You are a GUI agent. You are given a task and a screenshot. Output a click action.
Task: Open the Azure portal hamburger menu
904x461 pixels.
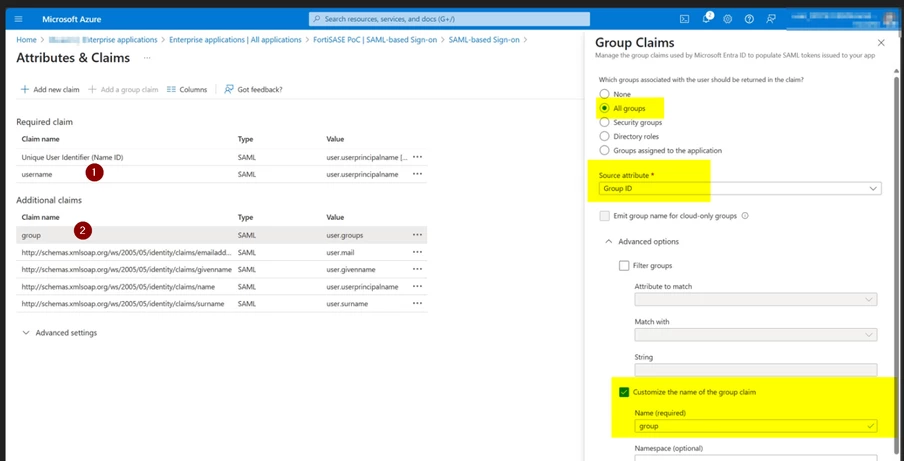(x=18, y=19)
